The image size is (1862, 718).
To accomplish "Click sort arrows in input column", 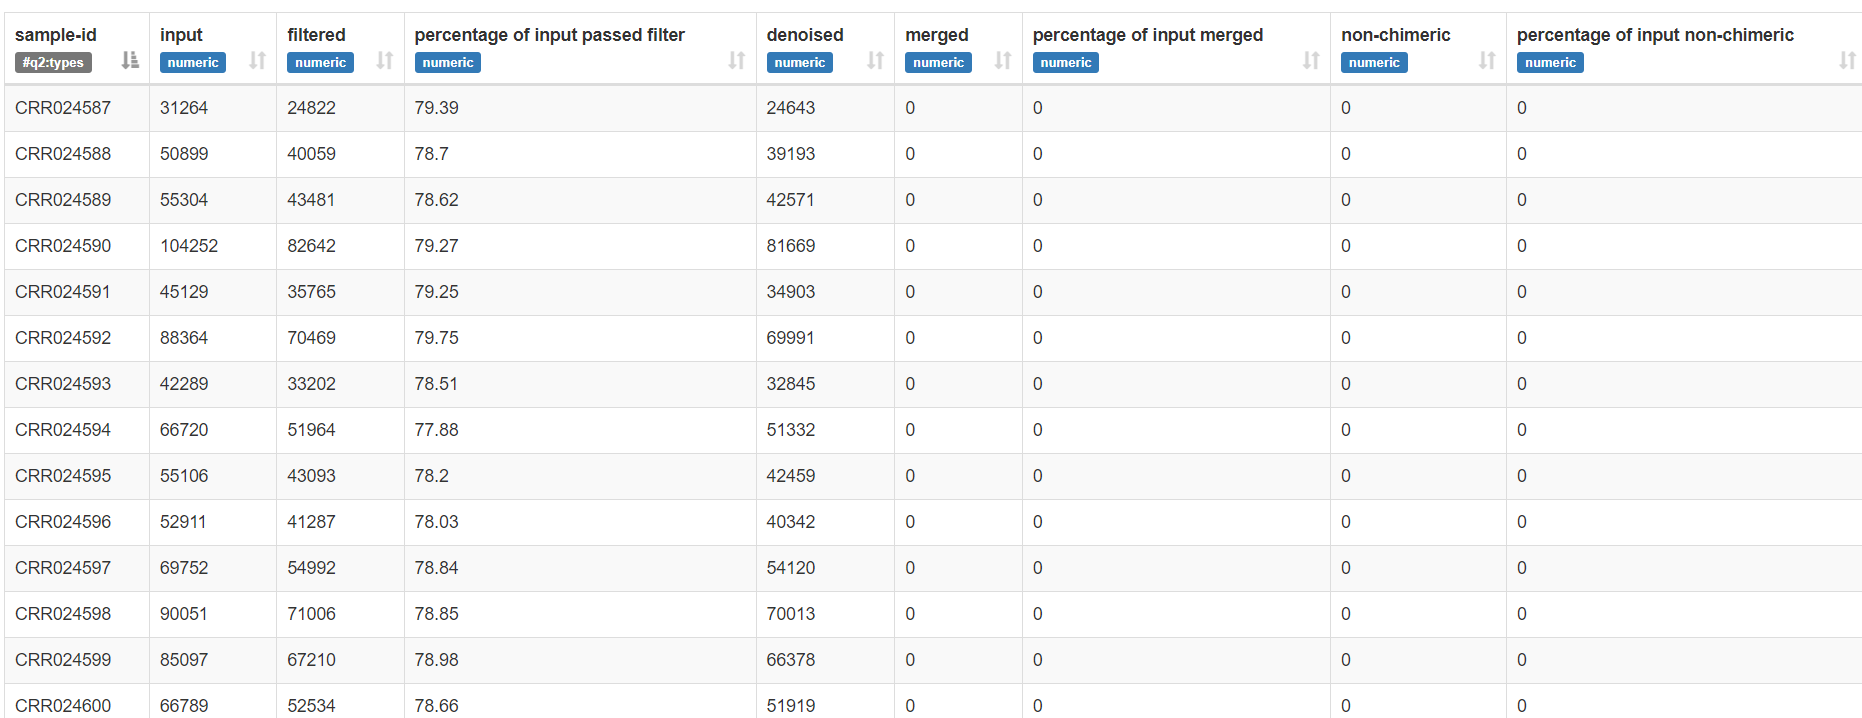I will [x=257, y=61].
